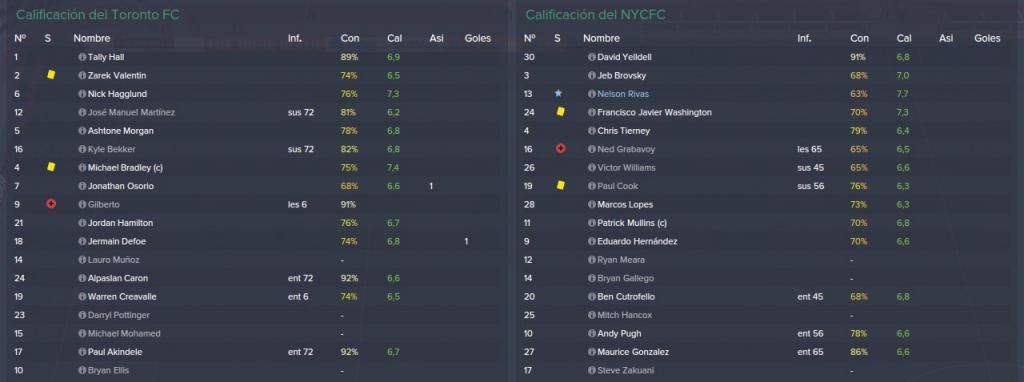Click the info icon next to Patrick Mullins
The image size is (1024, 382).
pos(591,223)
